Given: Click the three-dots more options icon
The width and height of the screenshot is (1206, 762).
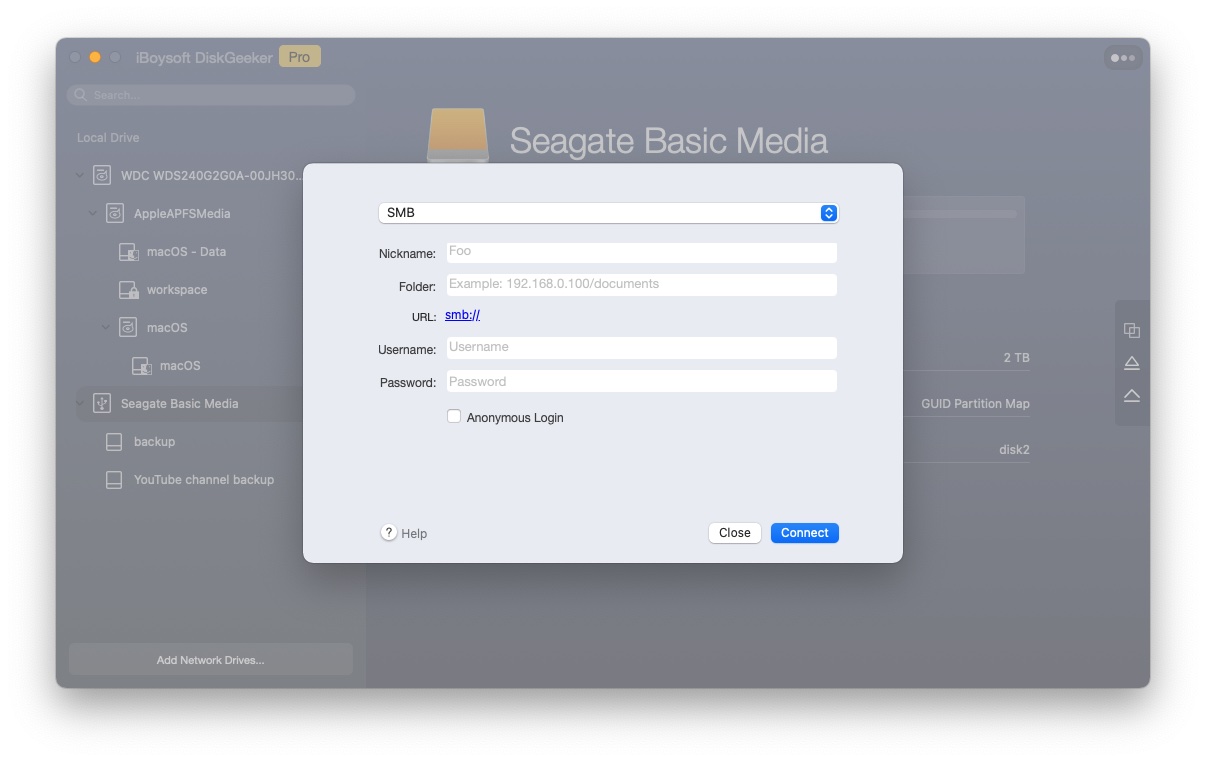Looking at the screenshot, I should point(1123,58).
